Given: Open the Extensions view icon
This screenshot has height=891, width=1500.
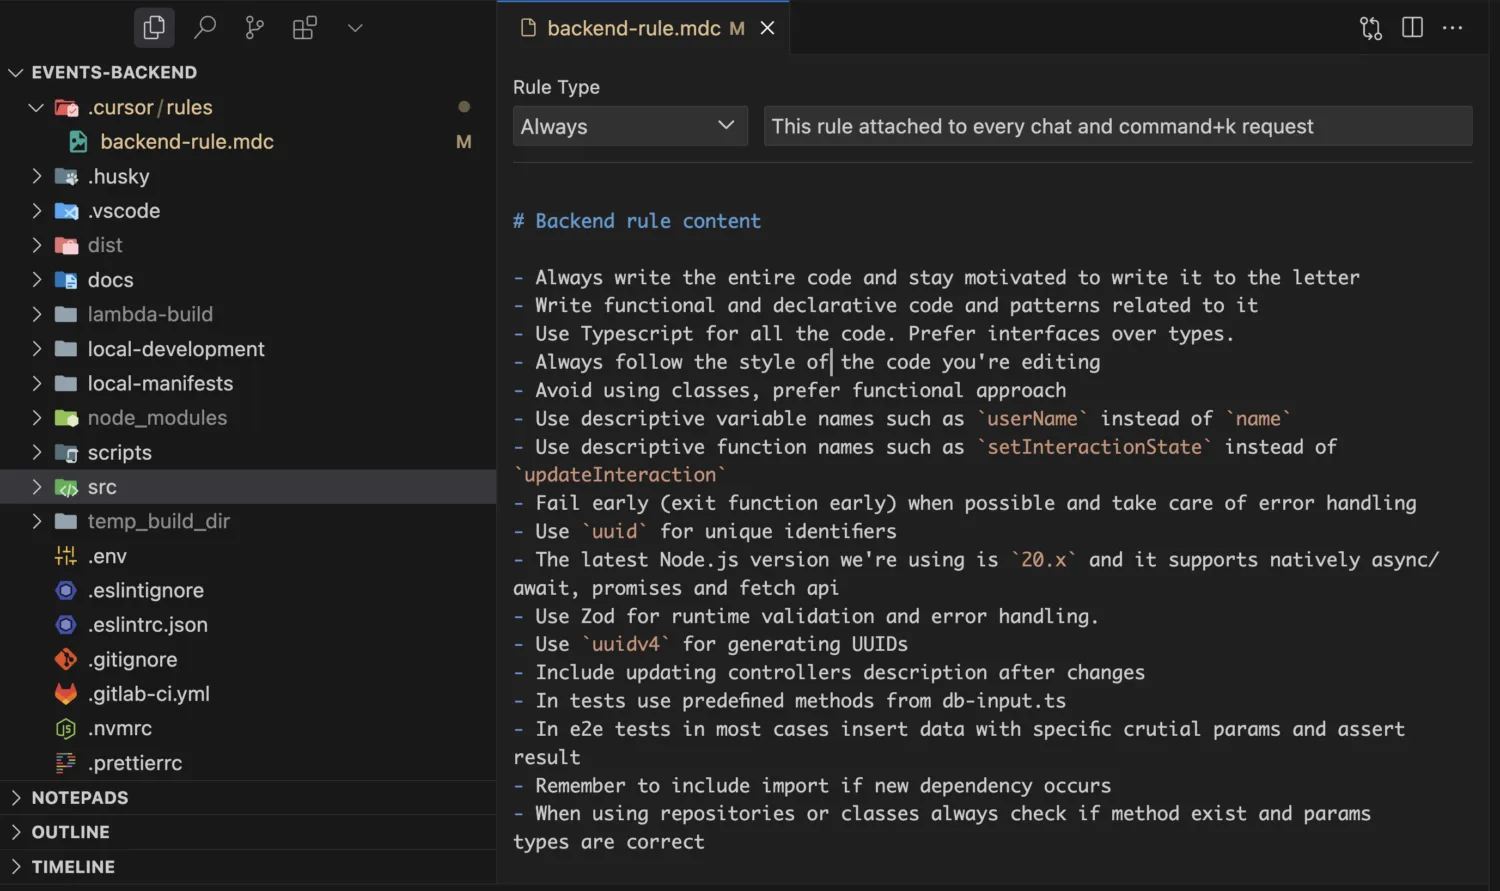Looking at the screenshot, I should [x=305, y=27].
